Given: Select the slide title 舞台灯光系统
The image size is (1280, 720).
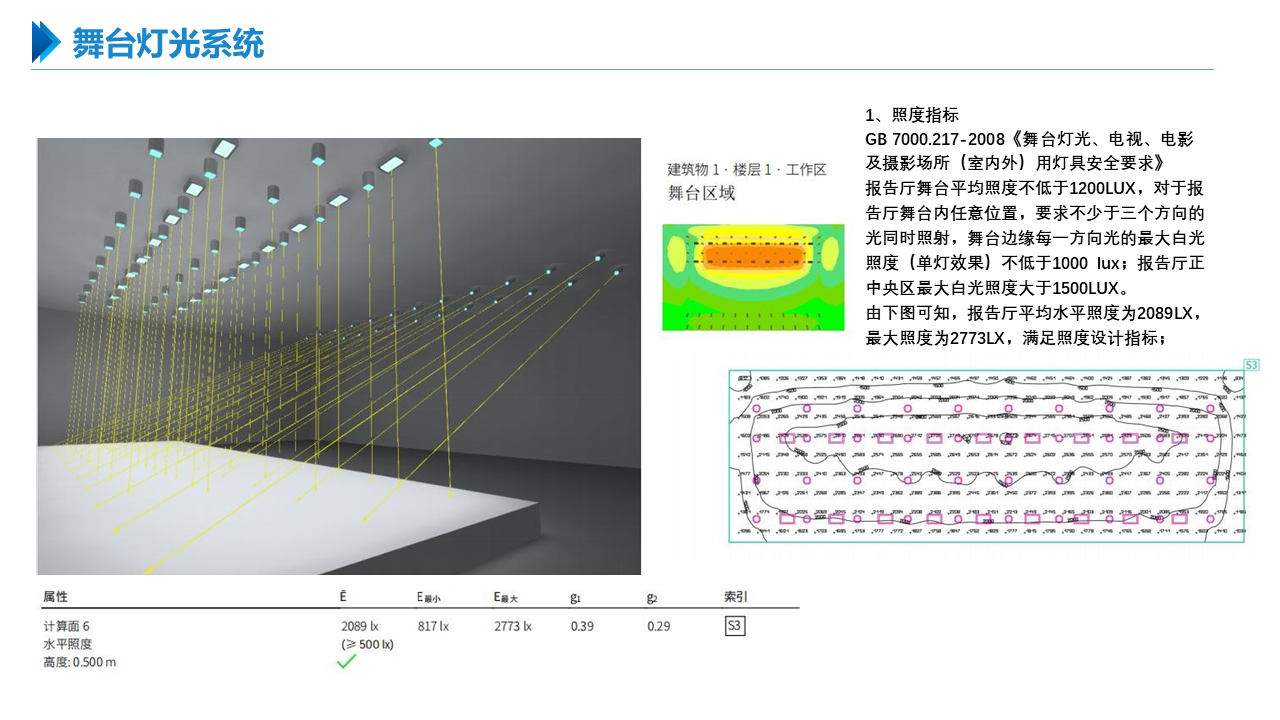Looking at the screenshot, I should (x=167, y=43).
